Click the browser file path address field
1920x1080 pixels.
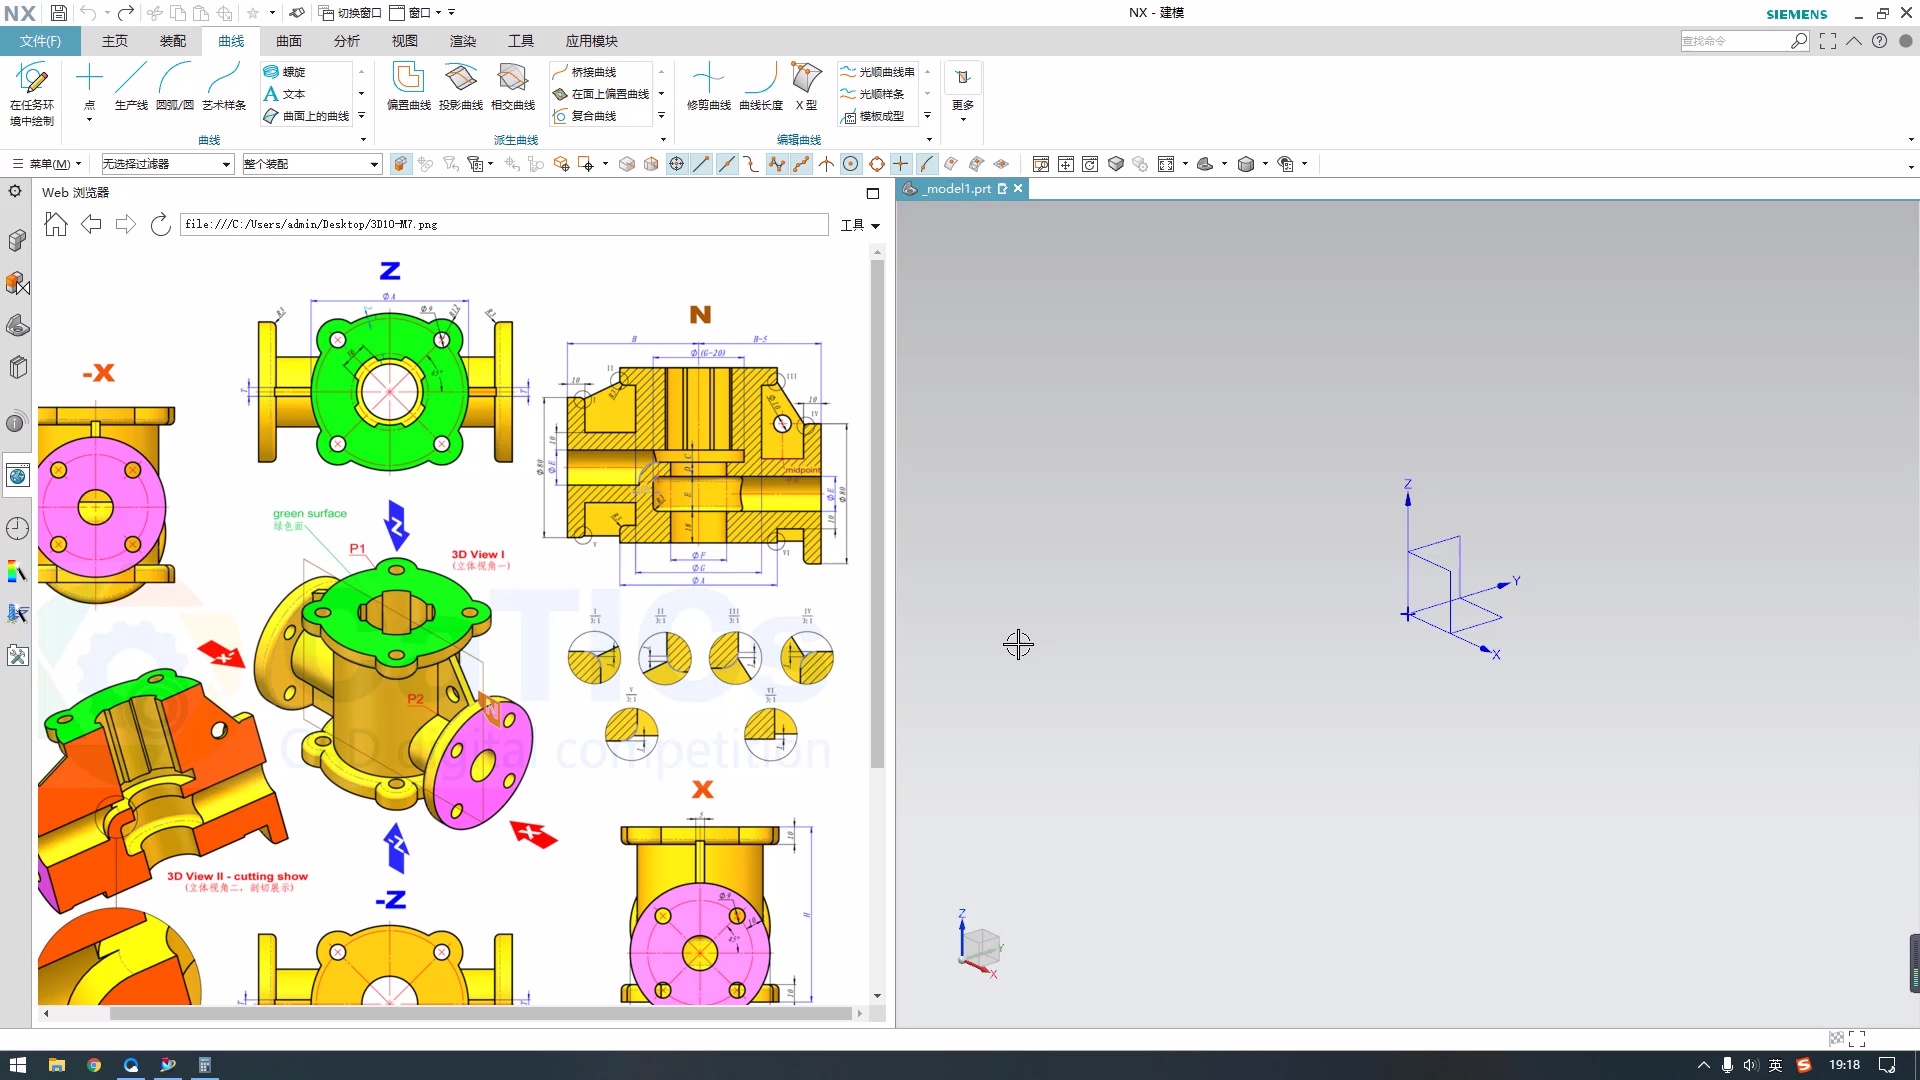504,225
